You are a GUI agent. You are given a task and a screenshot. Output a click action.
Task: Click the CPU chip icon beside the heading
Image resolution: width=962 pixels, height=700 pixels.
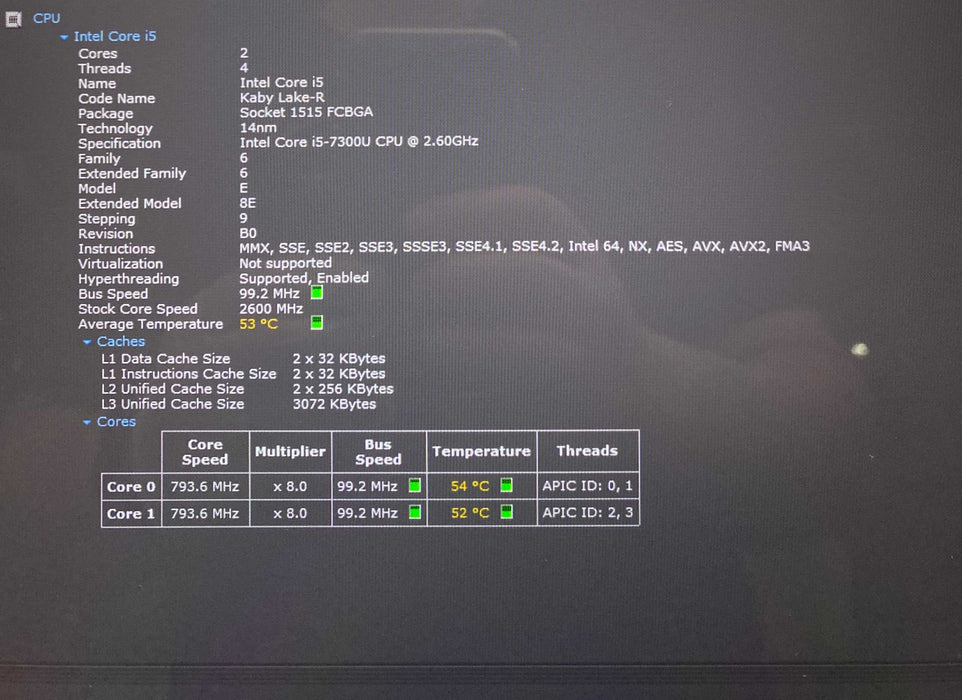[x=14, y=18]
